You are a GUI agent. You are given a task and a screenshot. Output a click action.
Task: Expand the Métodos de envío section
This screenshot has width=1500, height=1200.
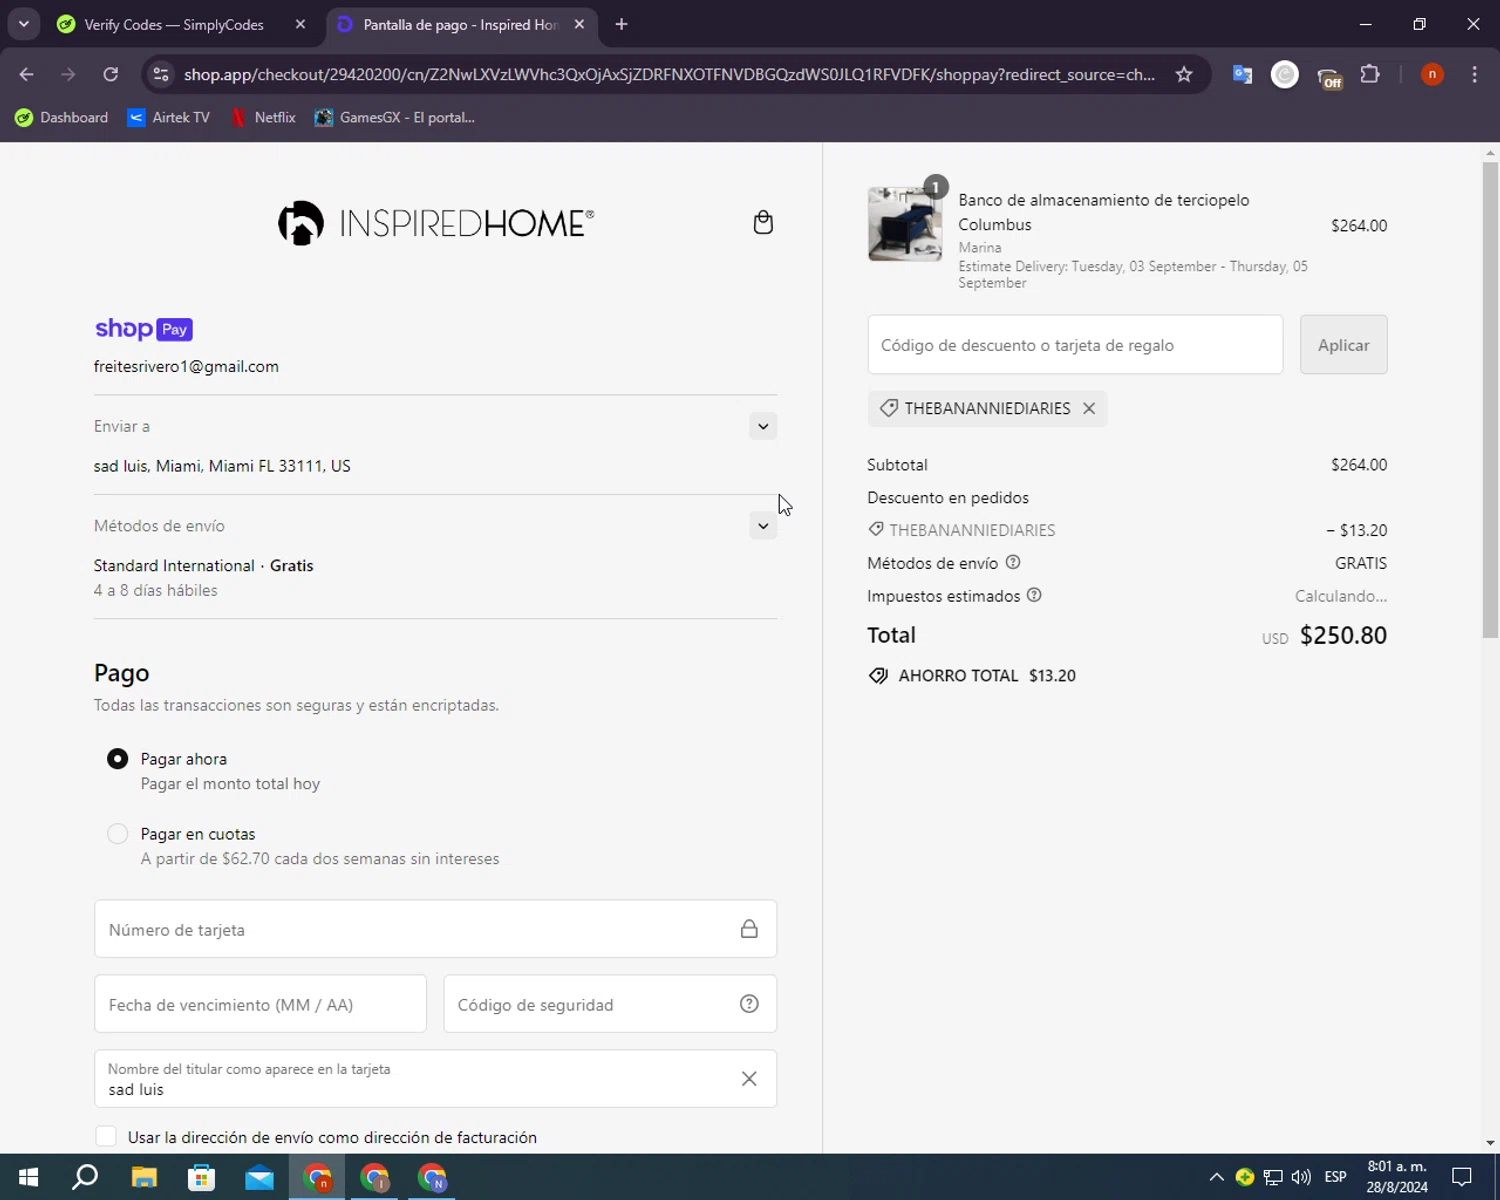(763, 526)
